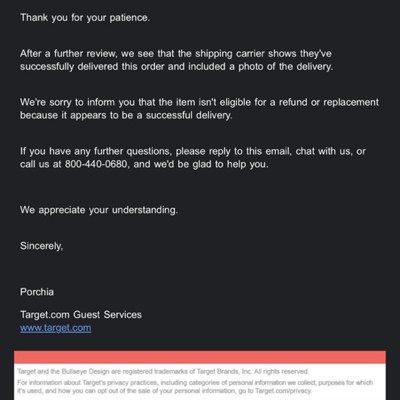Click the signature name Porchia
Screen dimensions: 400x400
(x=37, y=292)
